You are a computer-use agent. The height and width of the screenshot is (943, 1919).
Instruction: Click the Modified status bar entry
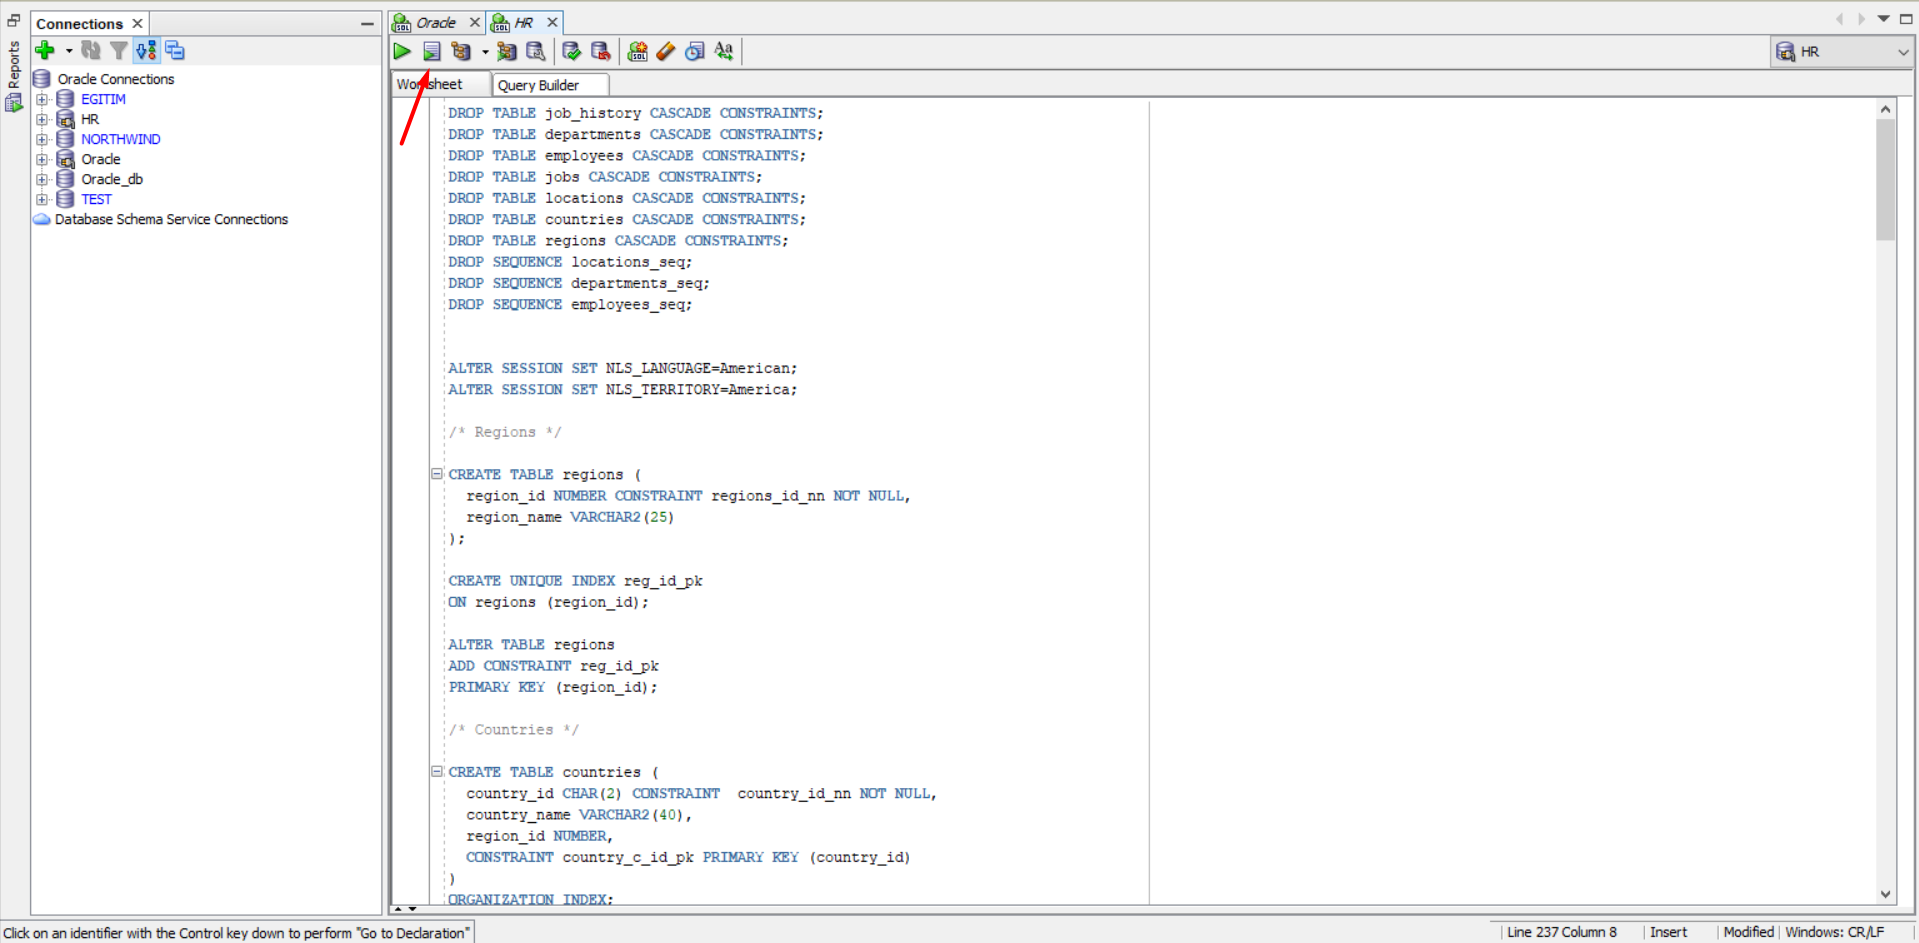pos(1748,932)
